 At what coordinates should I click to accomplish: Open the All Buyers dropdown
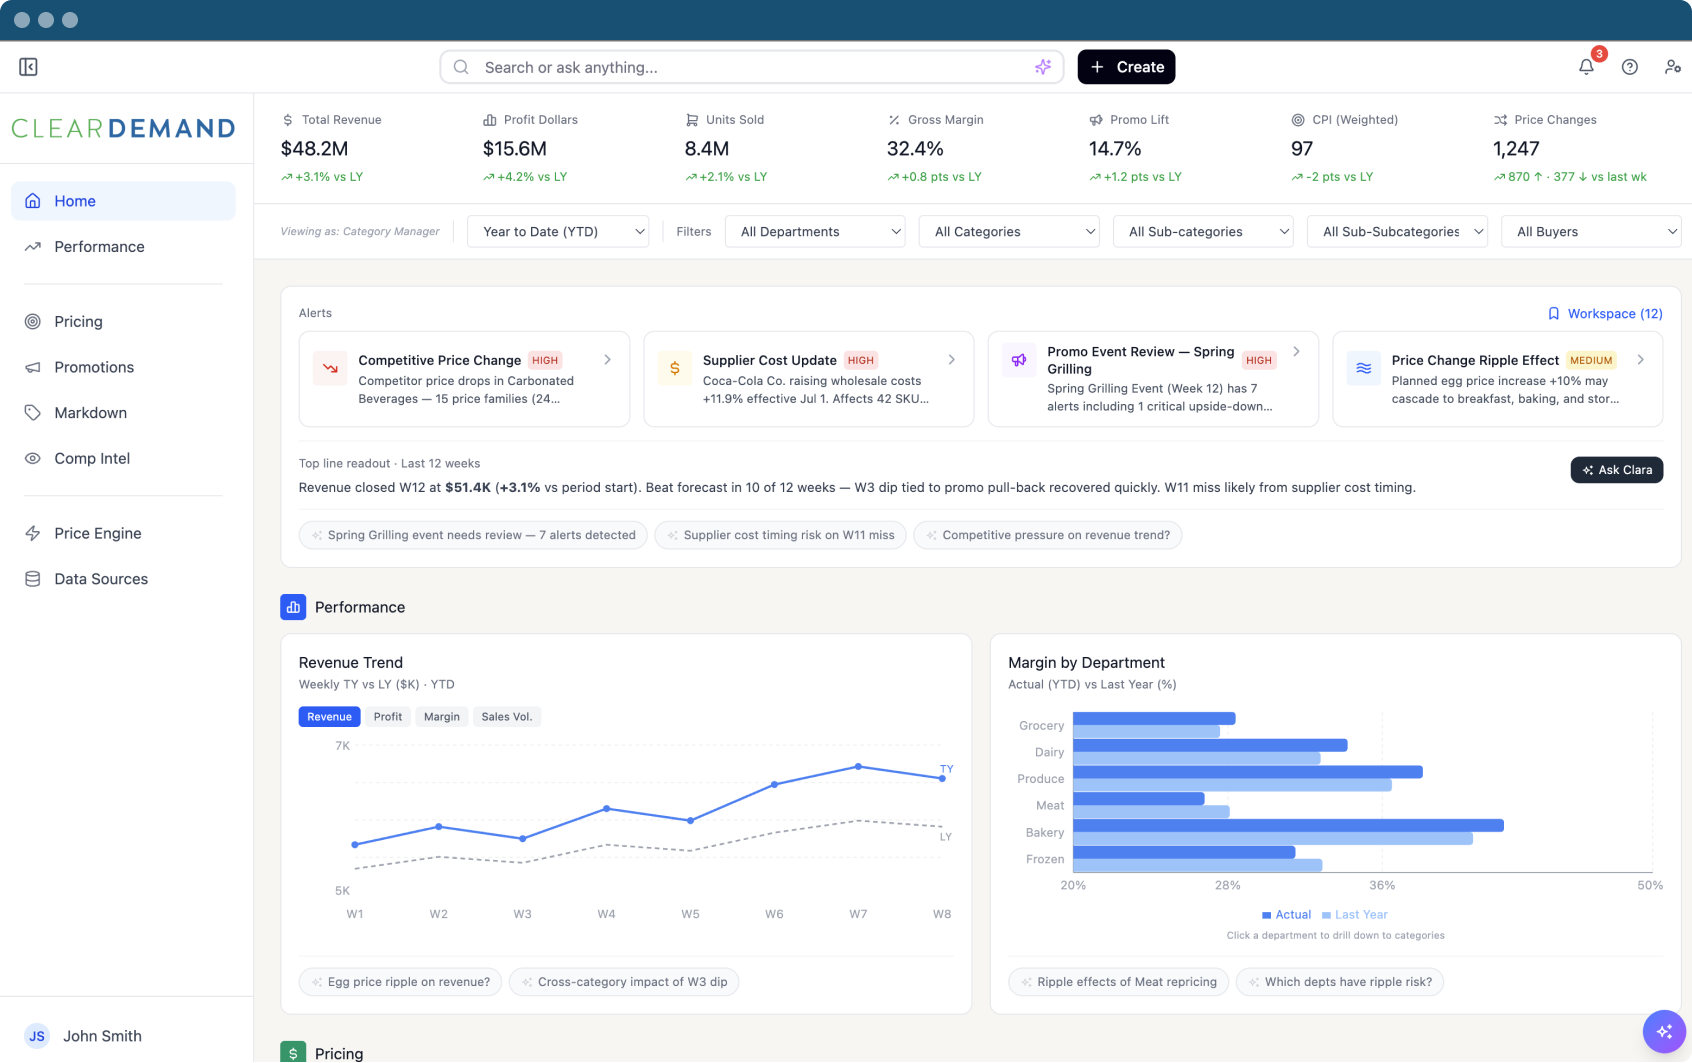point(1590,232)
